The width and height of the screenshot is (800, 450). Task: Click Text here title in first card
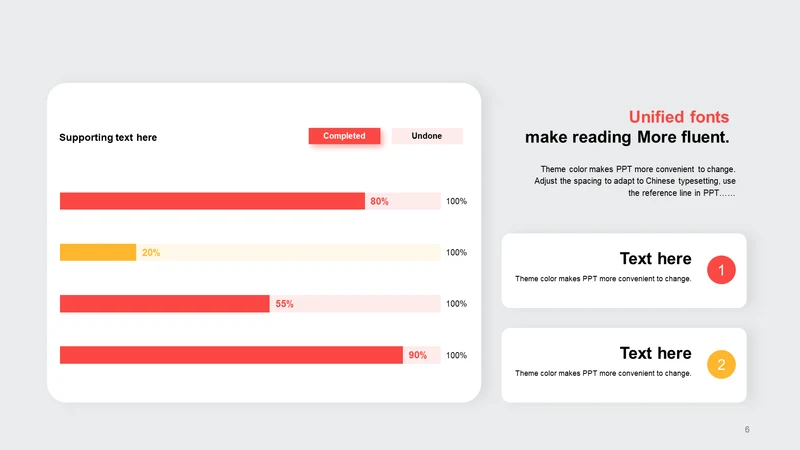click(x=656, y=259)
